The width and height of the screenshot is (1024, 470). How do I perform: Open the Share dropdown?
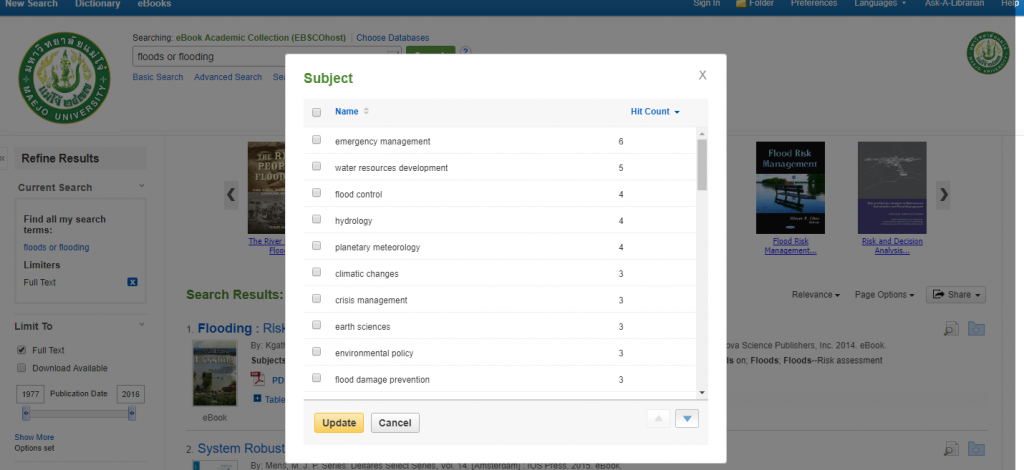pyautogui.click(x=955, y=295)
